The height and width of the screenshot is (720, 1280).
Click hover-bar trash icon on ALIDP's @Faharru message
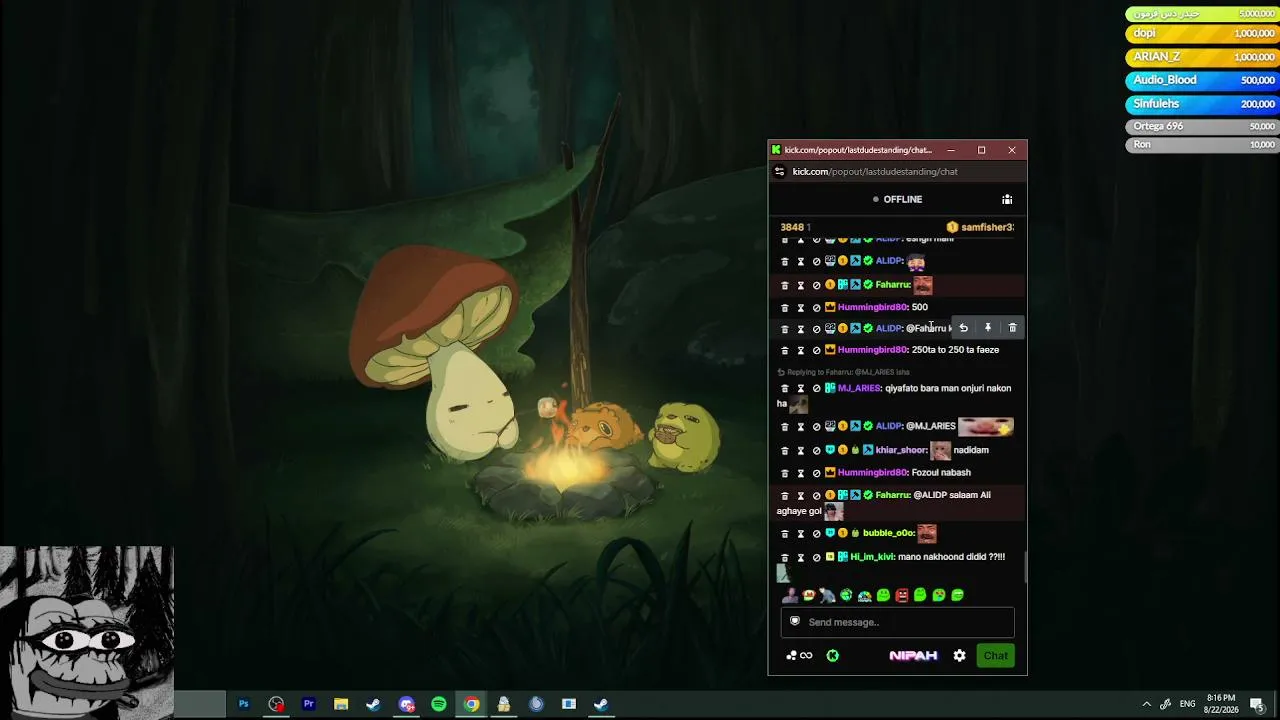coord(1012,328)
